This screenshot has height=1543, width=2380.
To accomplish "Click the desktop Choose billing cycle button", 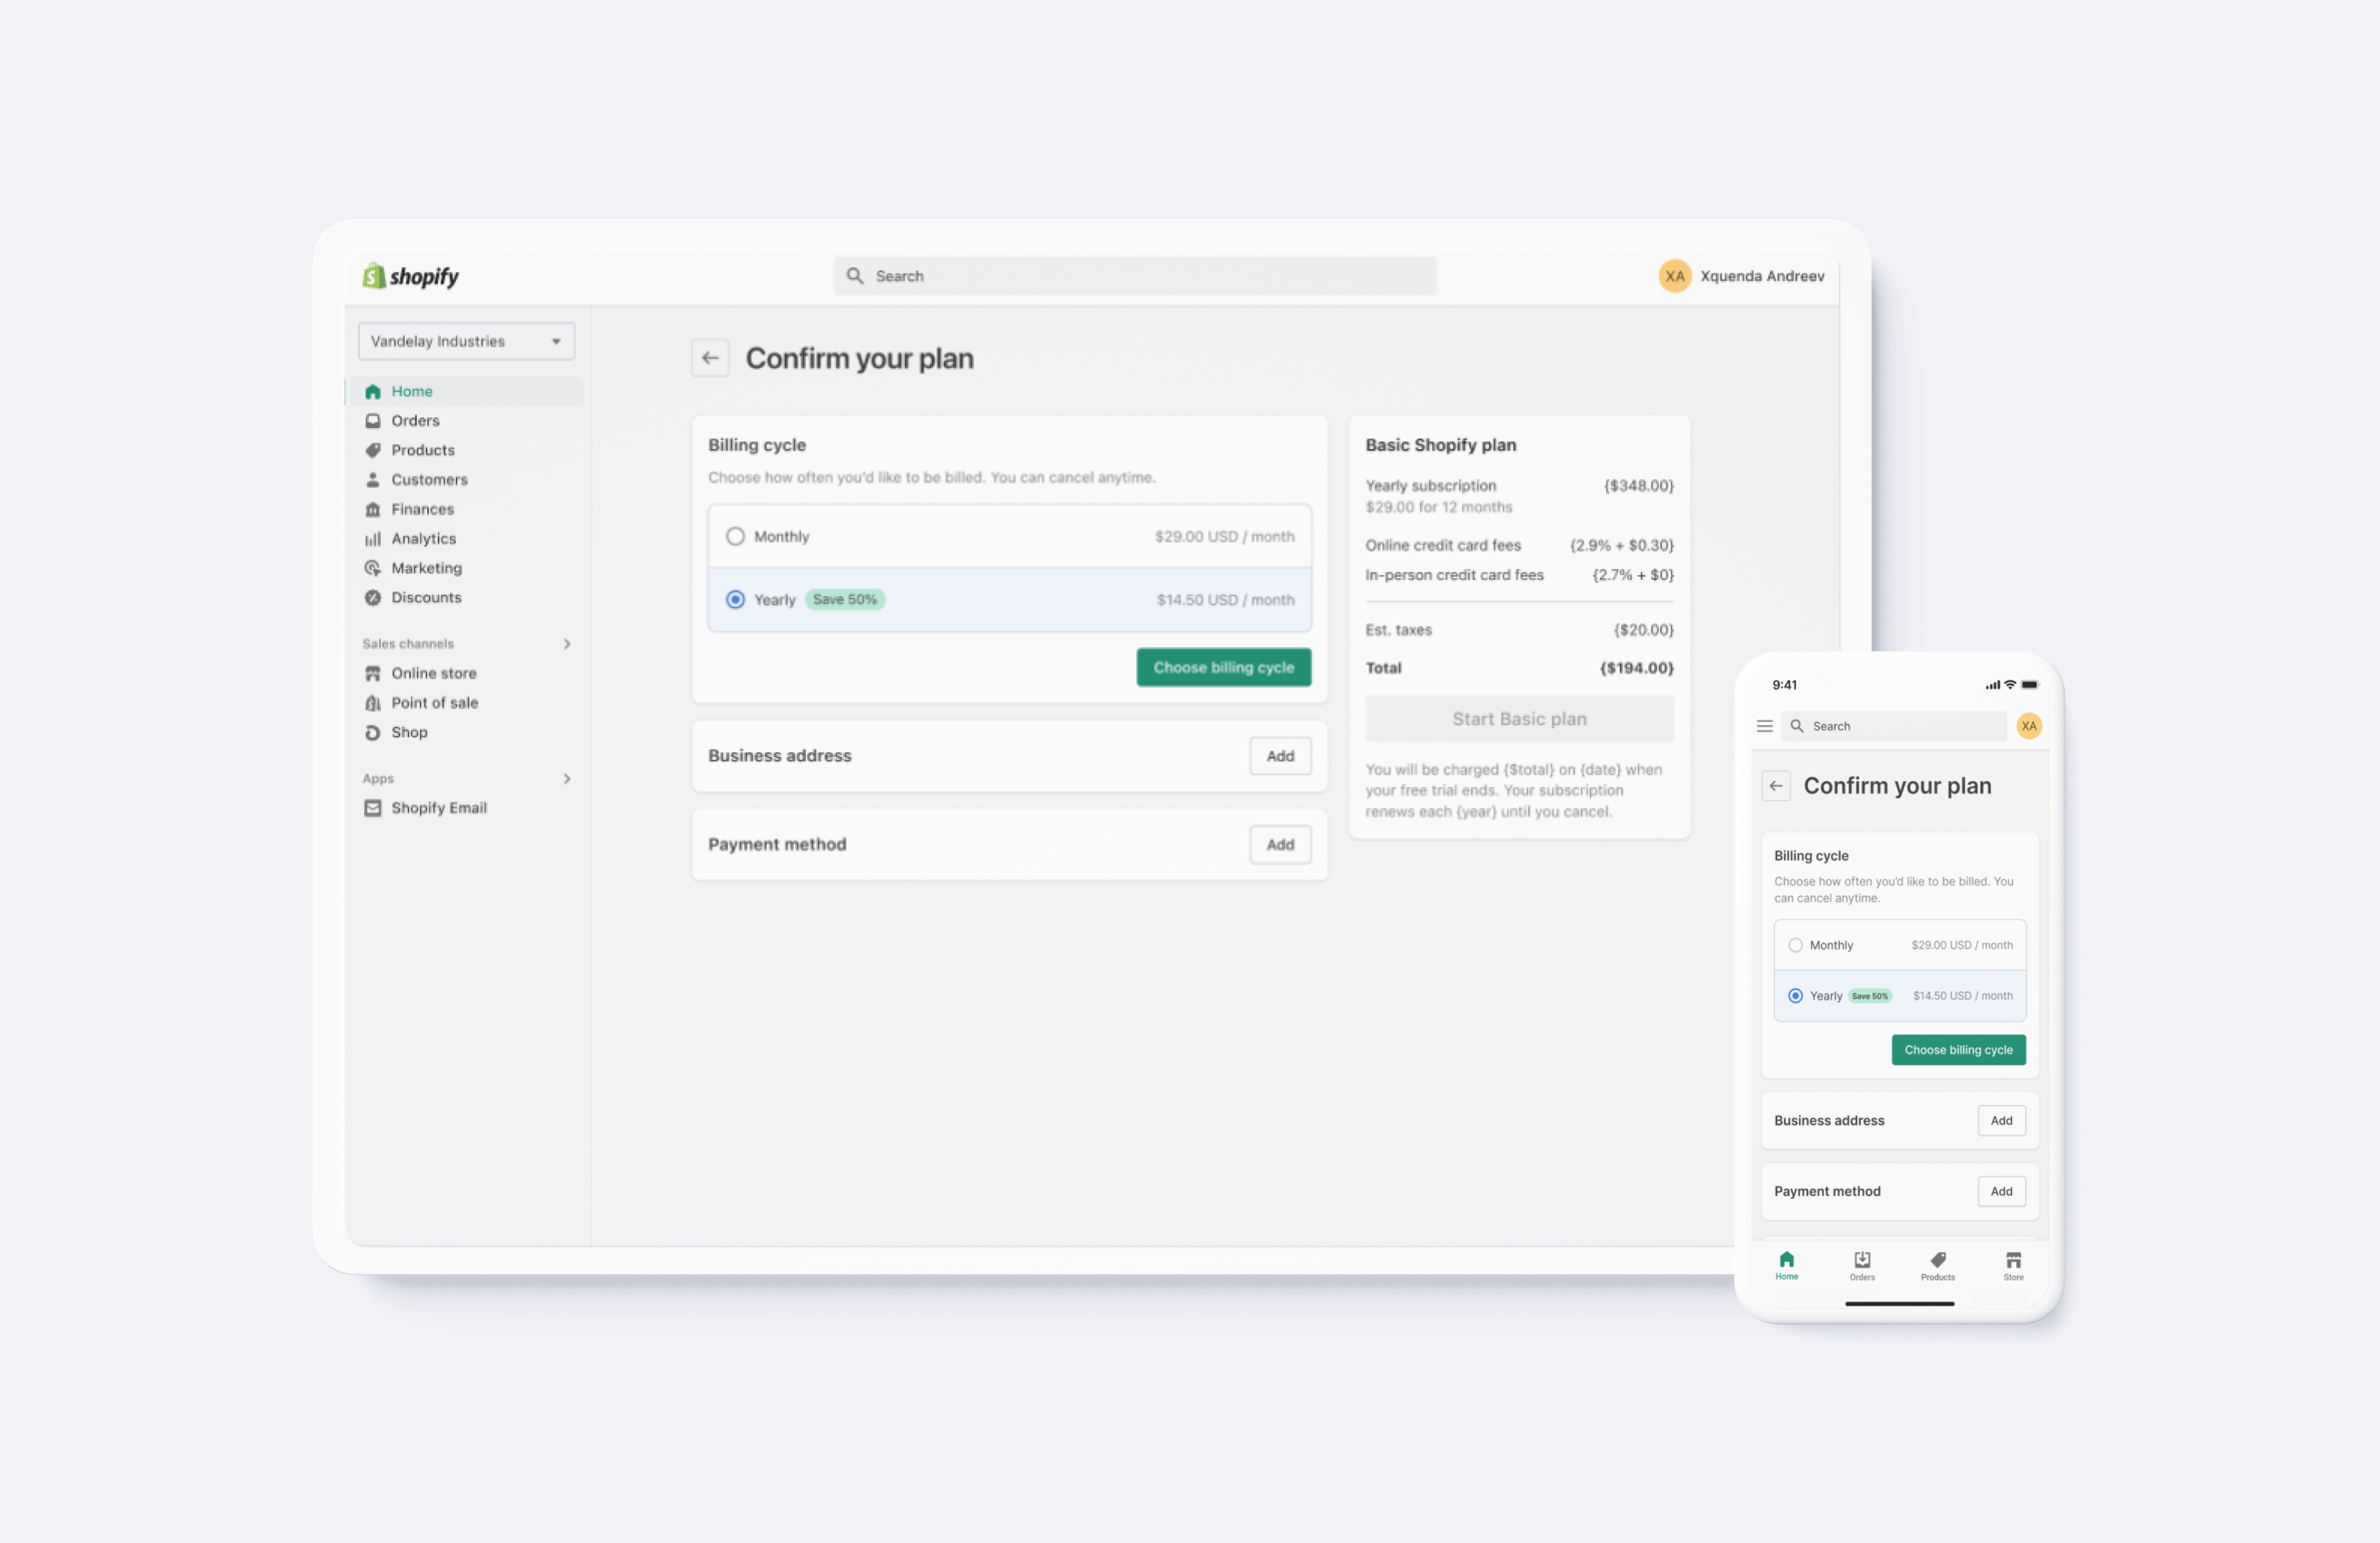I will [1223, 667].
